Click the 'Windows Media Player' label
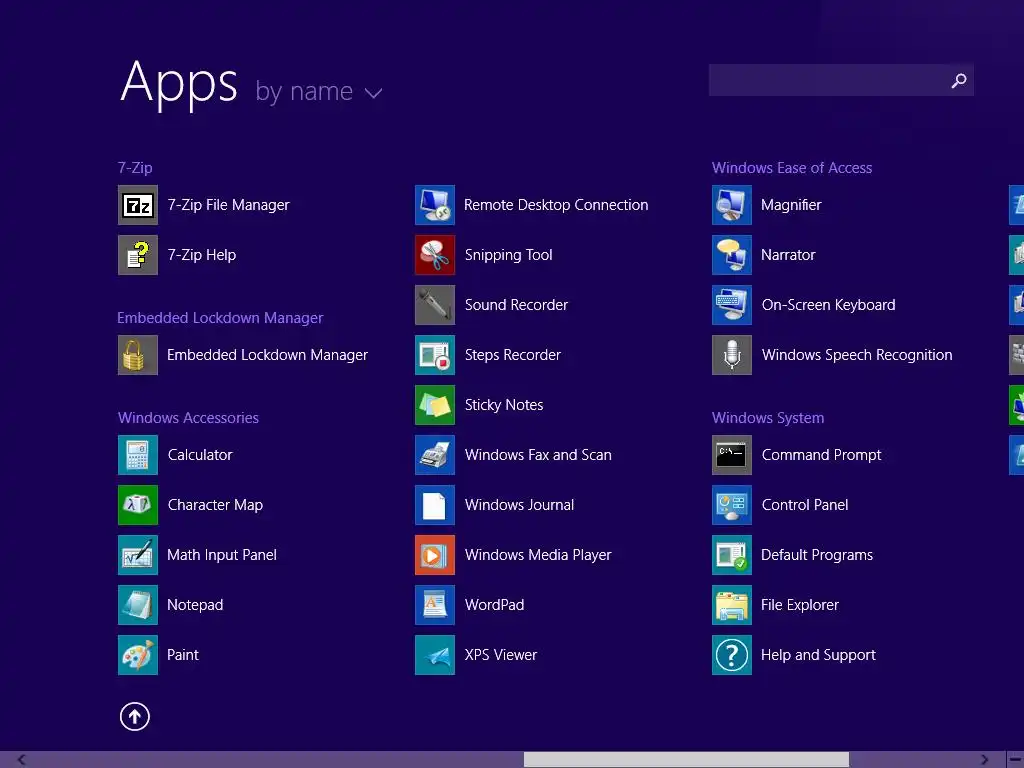 pos(538,554)
